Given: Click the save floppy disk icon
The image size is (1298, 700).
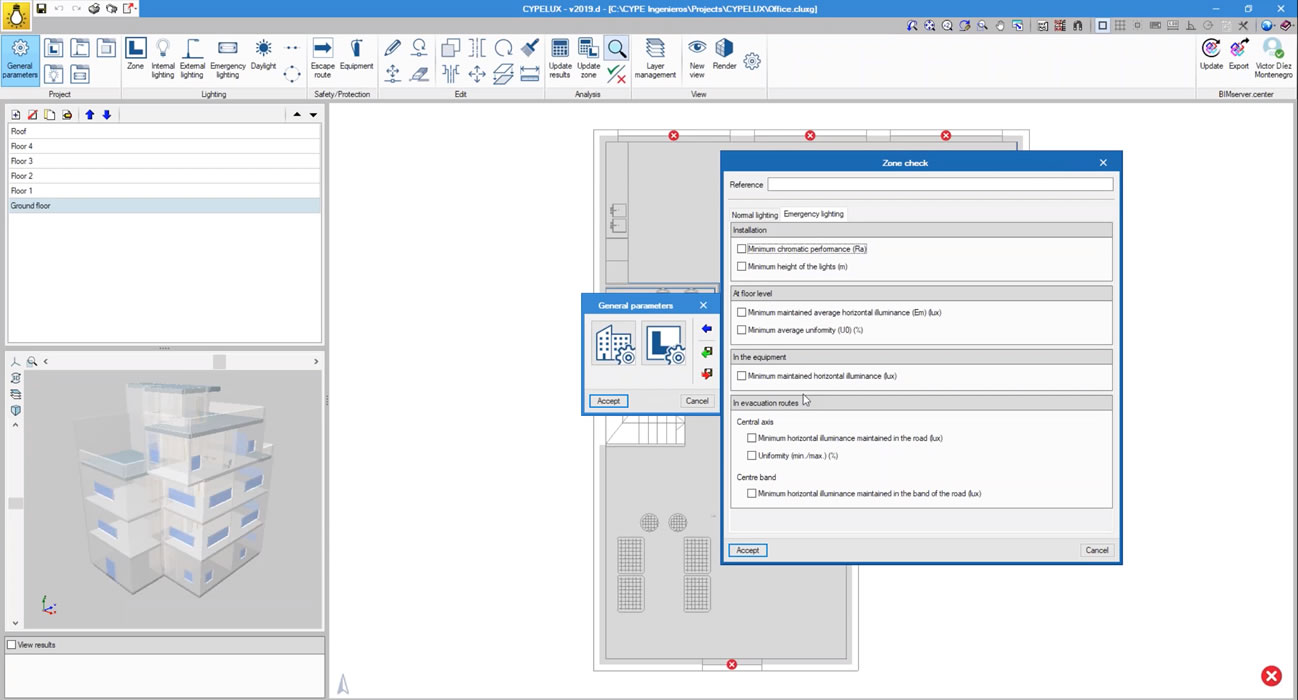Looking at the screenshot, I should click(x=41, y=9).
